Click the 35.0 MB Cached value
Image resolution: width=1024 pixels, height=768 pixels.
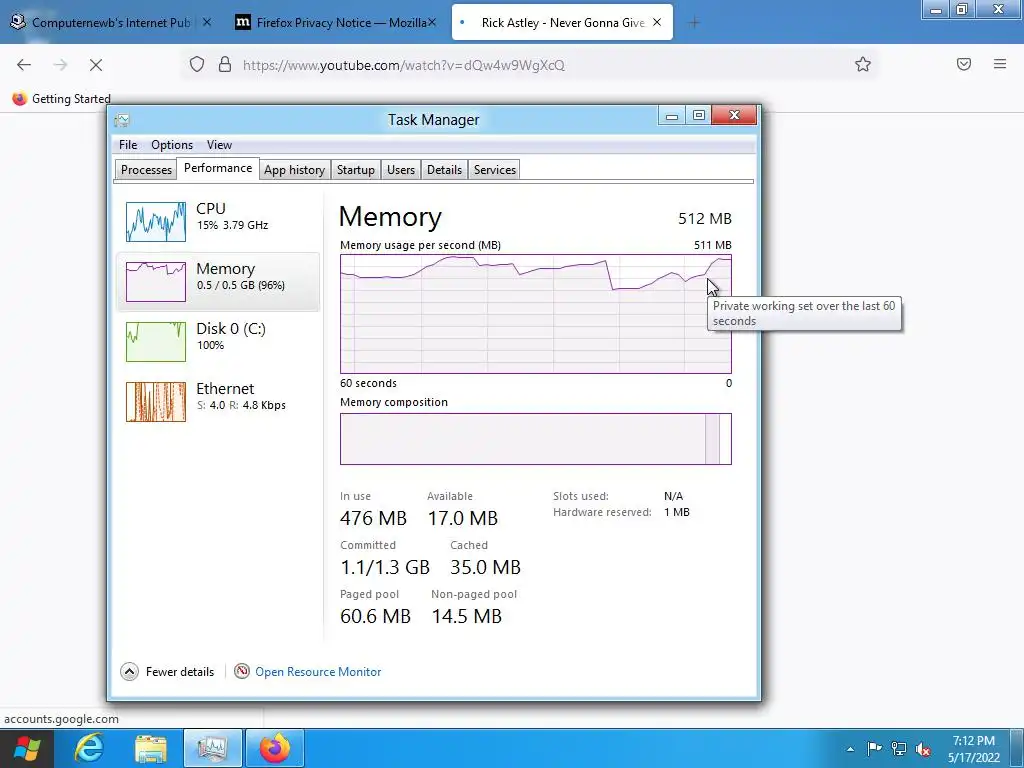coord(485,568)
